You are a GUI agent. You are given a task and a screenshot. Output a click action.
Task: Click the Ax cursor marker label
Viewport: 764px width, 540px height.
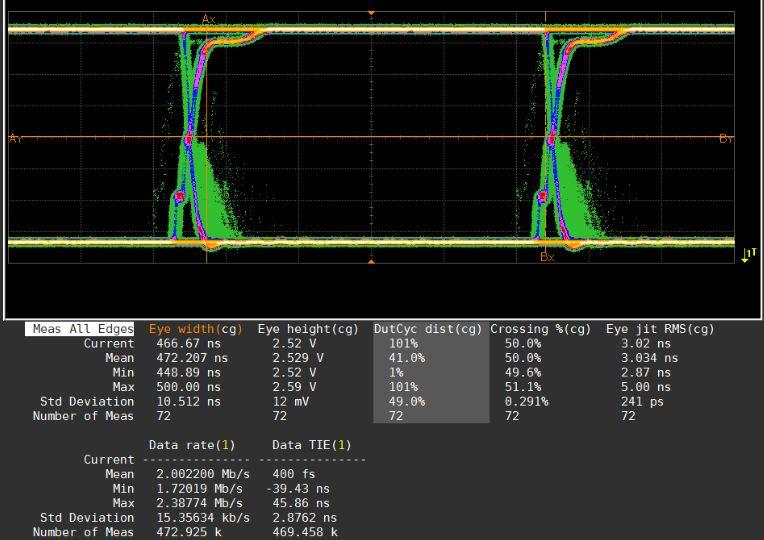tap(208, 19)
